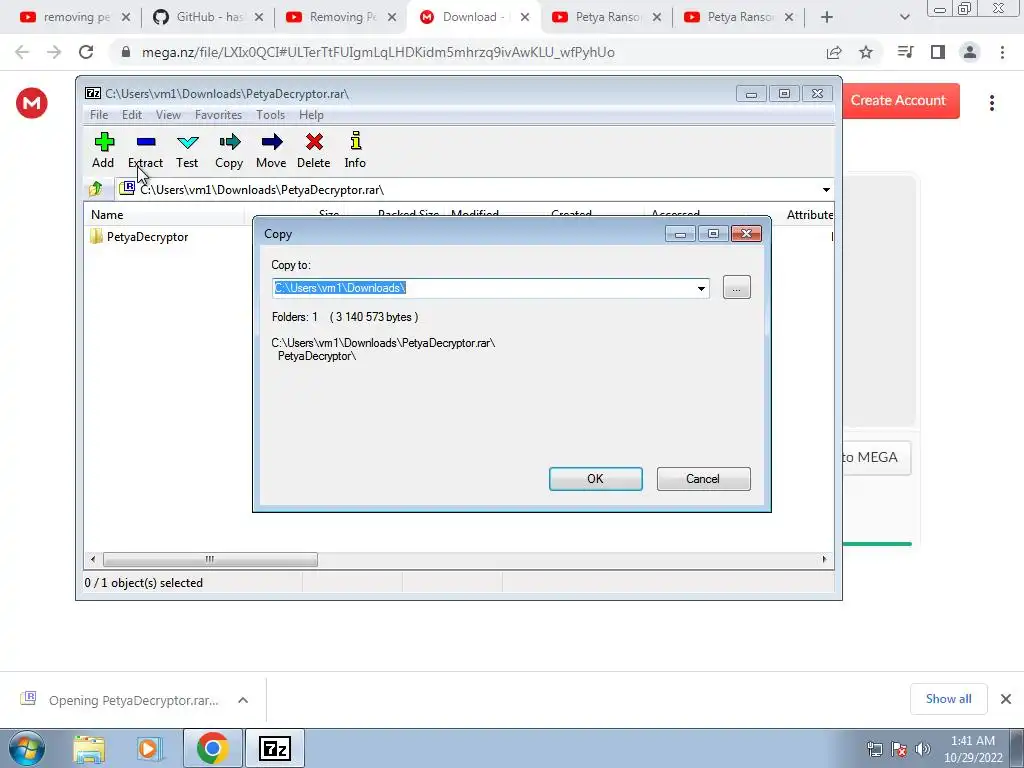
Task: Confirm copy with the OK button
Action: click(596, 479)
